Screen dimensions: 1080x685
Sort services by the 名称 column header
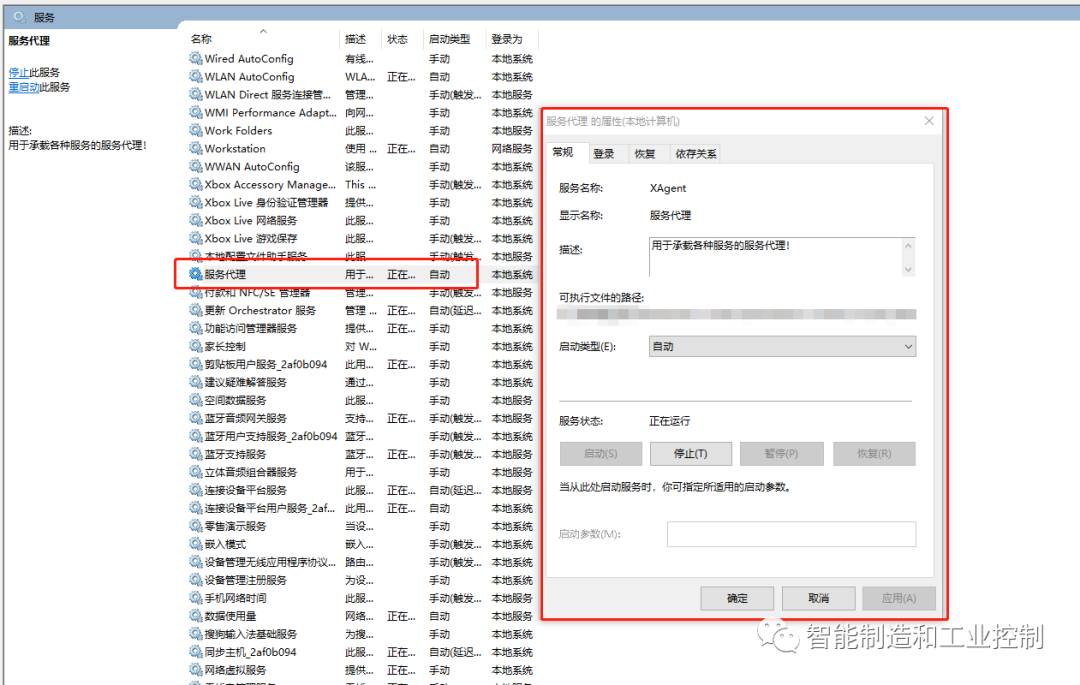[202, 39]
